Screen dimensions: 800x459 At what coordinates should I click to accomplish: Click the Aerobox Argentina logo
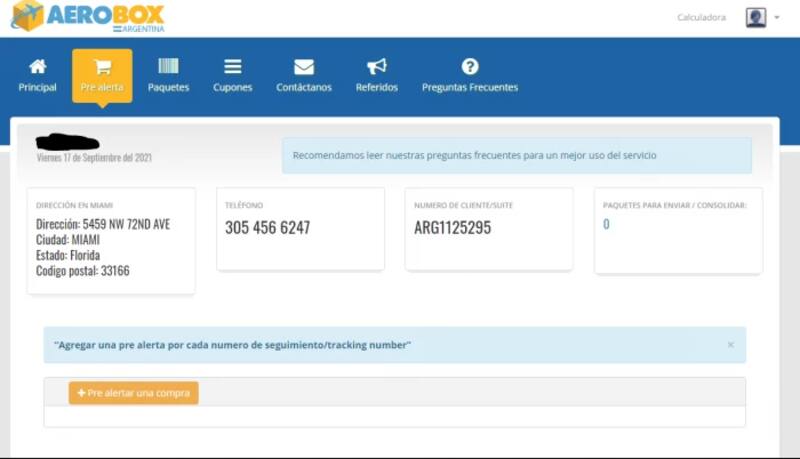click(87, 17)
